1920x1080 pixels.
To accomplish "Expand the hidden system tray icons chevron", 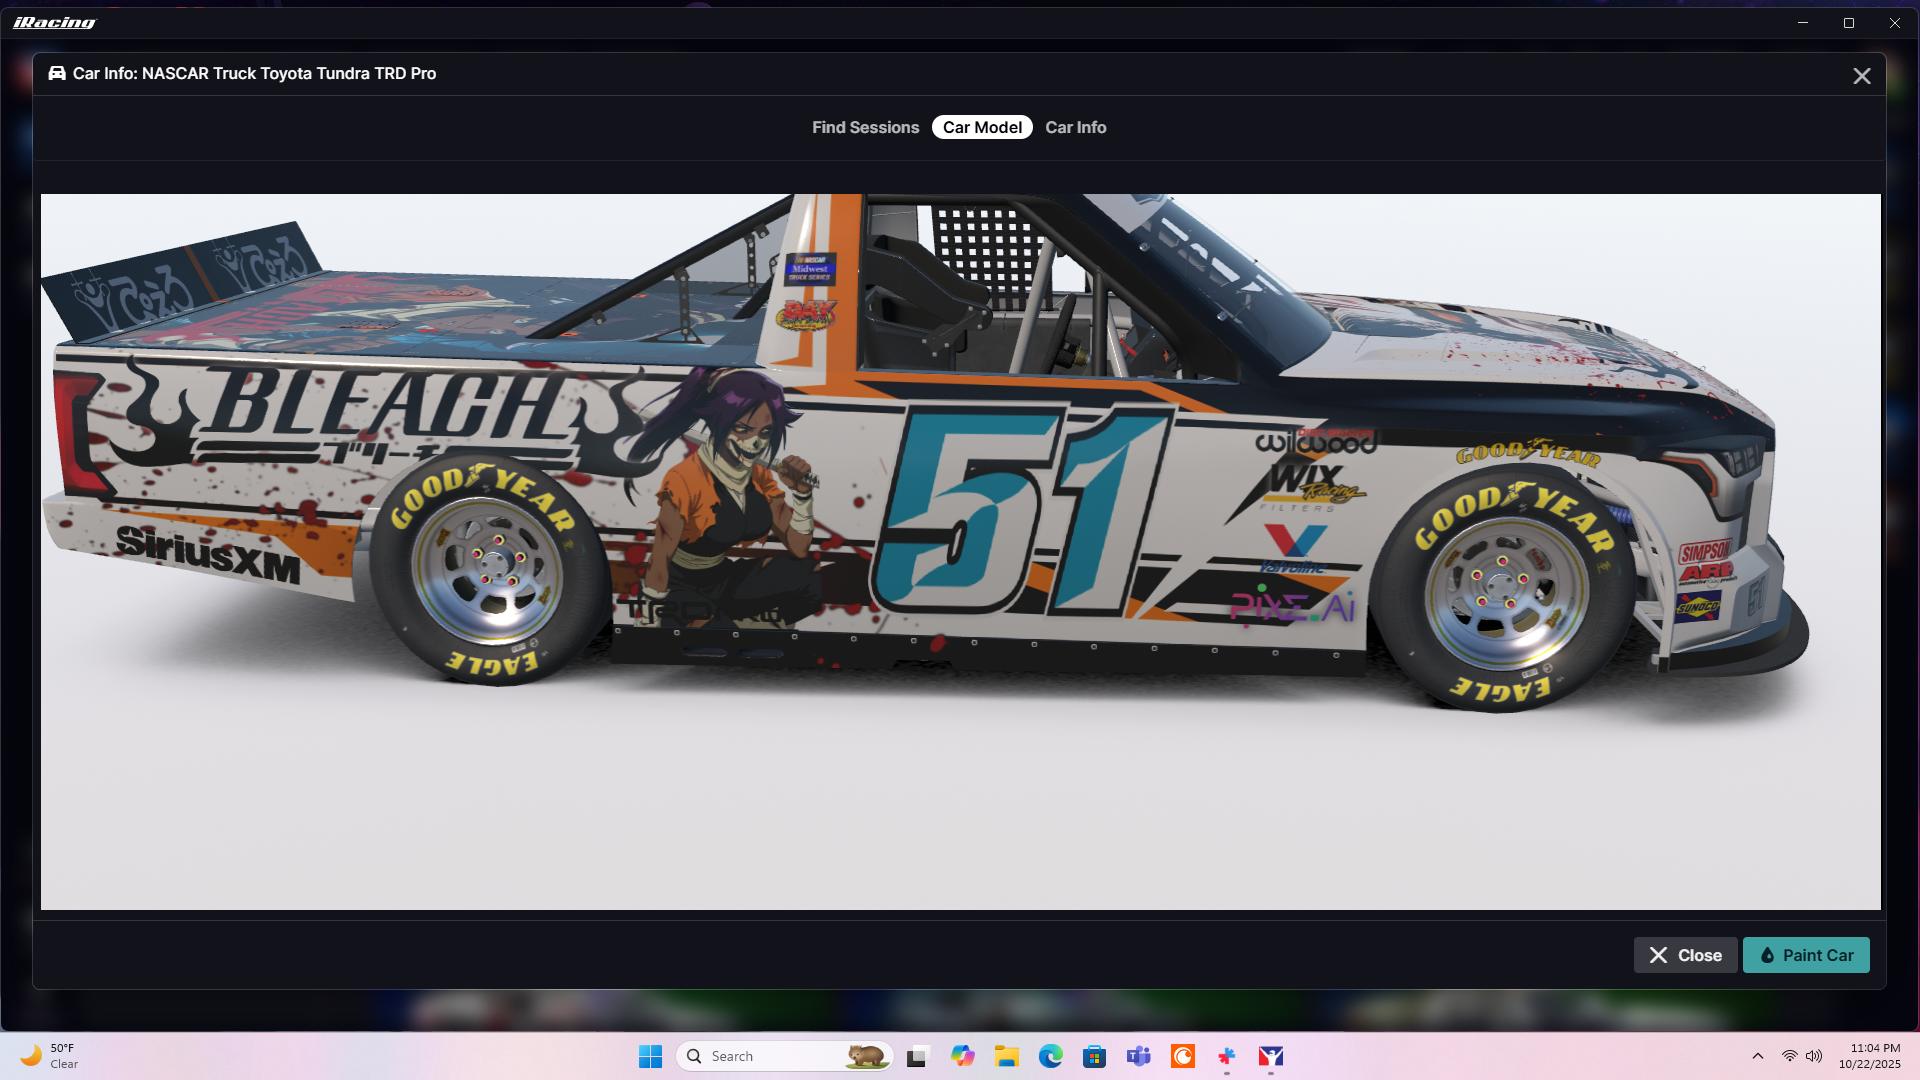I will tap(1757, 1056).
